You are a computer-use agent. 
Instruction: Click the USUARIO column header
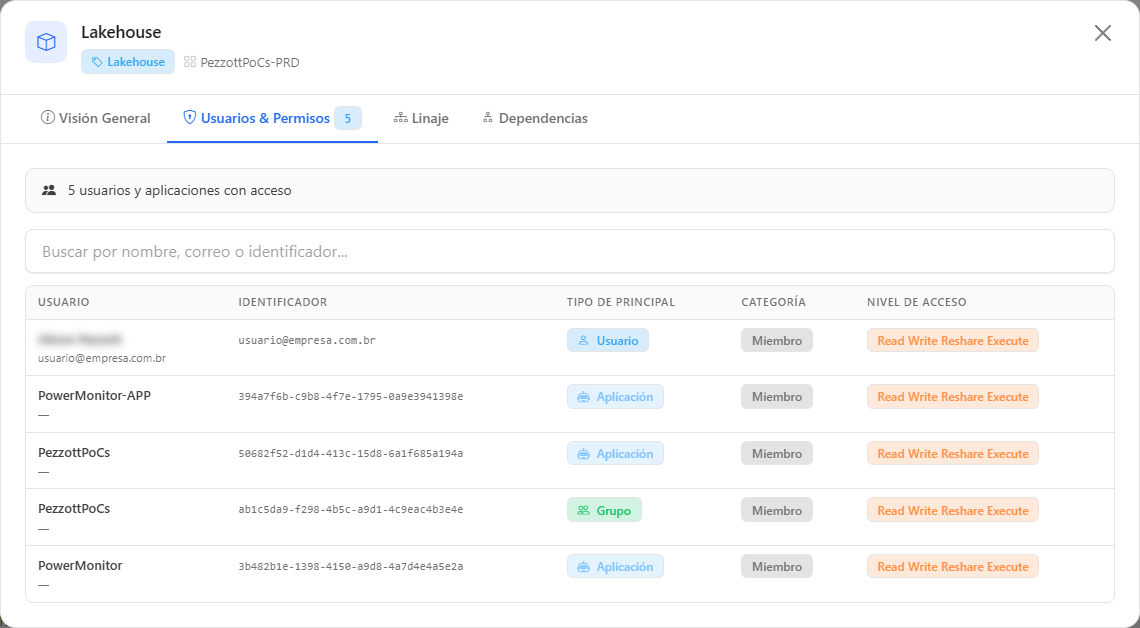[x=64, y=302]
